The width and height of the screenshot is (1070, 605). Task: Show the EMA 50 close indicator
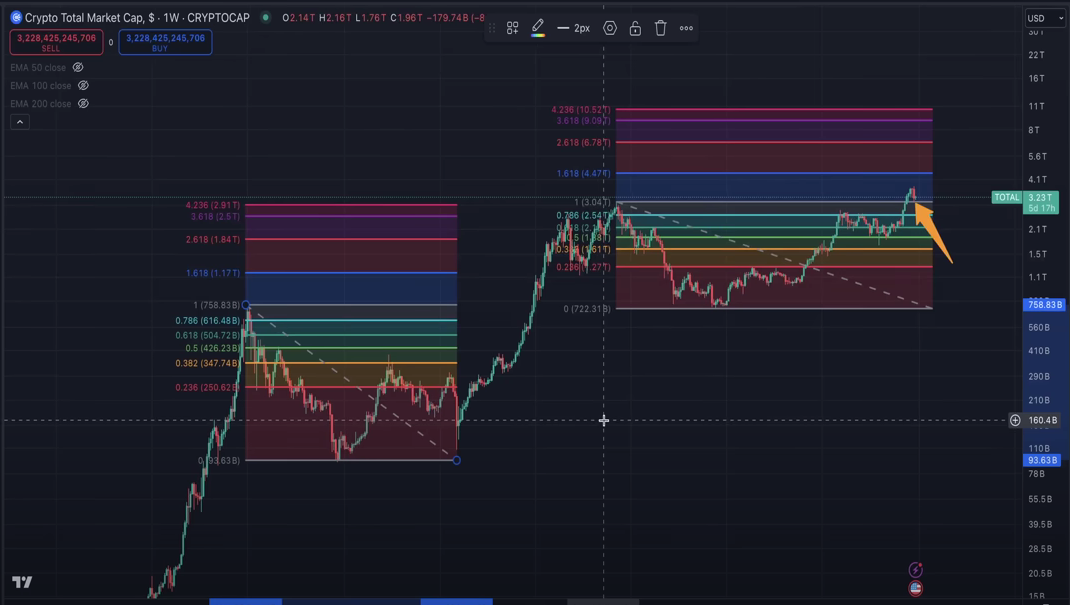[x=78, y=68]
